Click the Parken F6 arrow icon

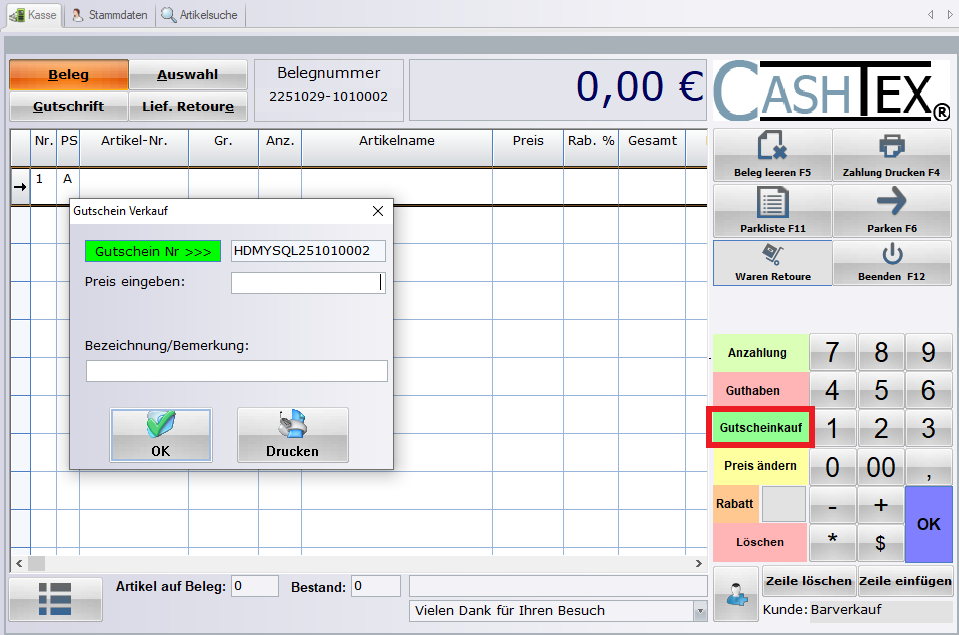pyautogui.click(x=890, y=210)
